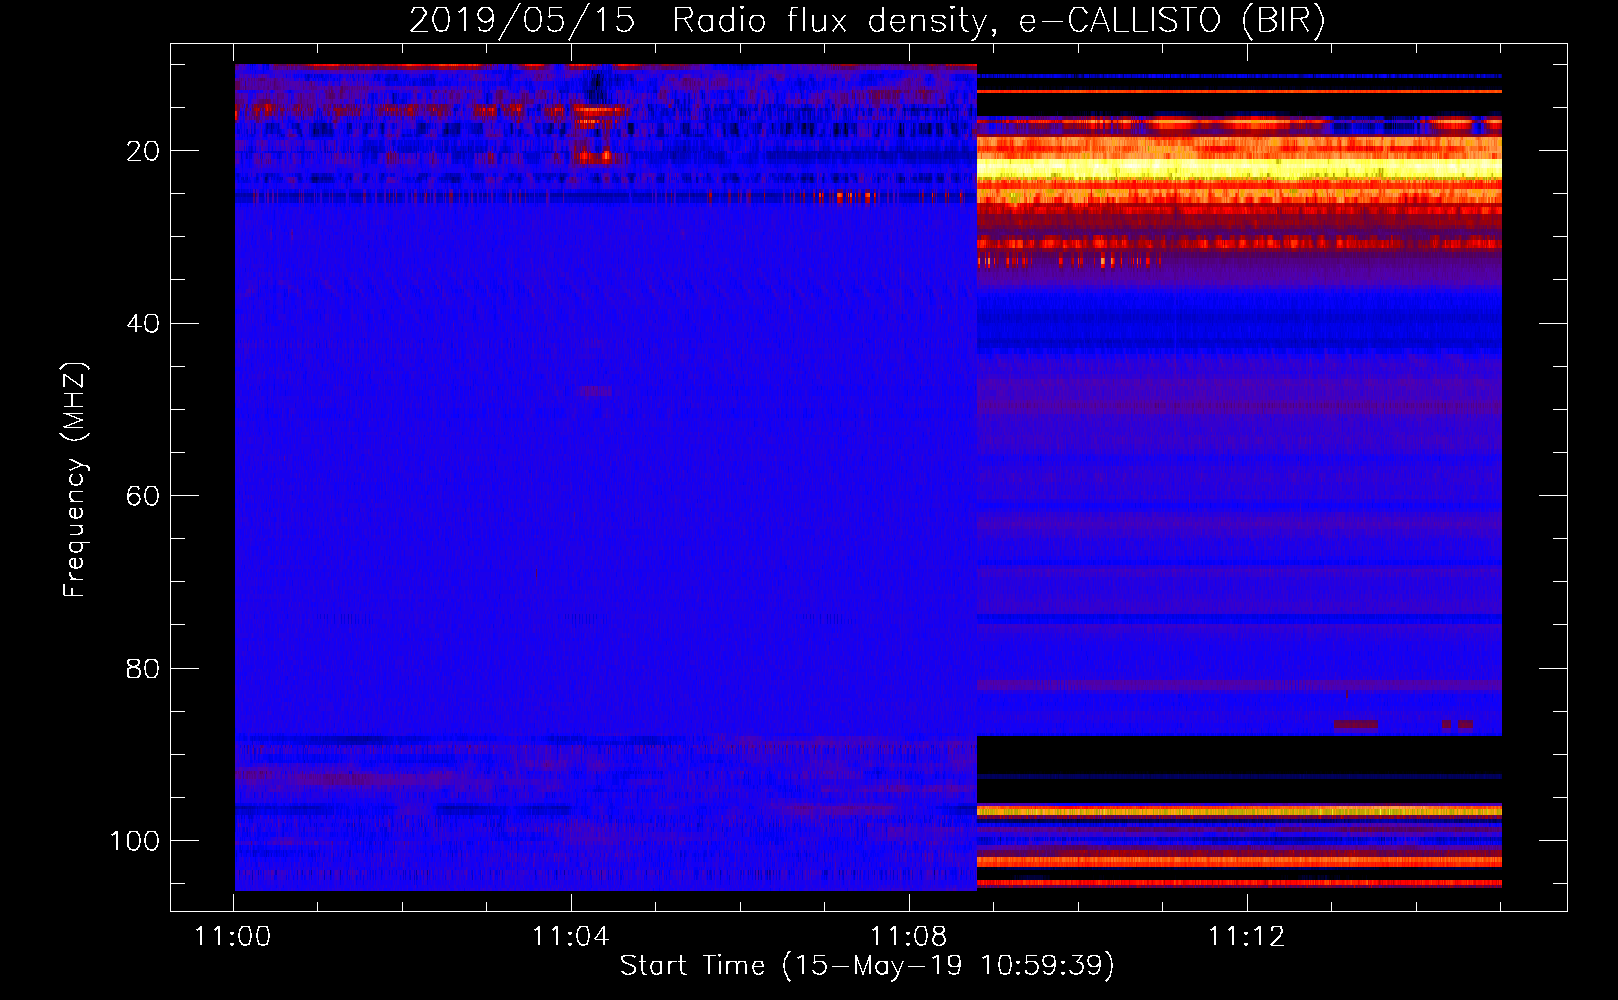This screenshot has width=1618, height=1000.
Task: Click the '11:04' time tick label
Action: point(571,937)
